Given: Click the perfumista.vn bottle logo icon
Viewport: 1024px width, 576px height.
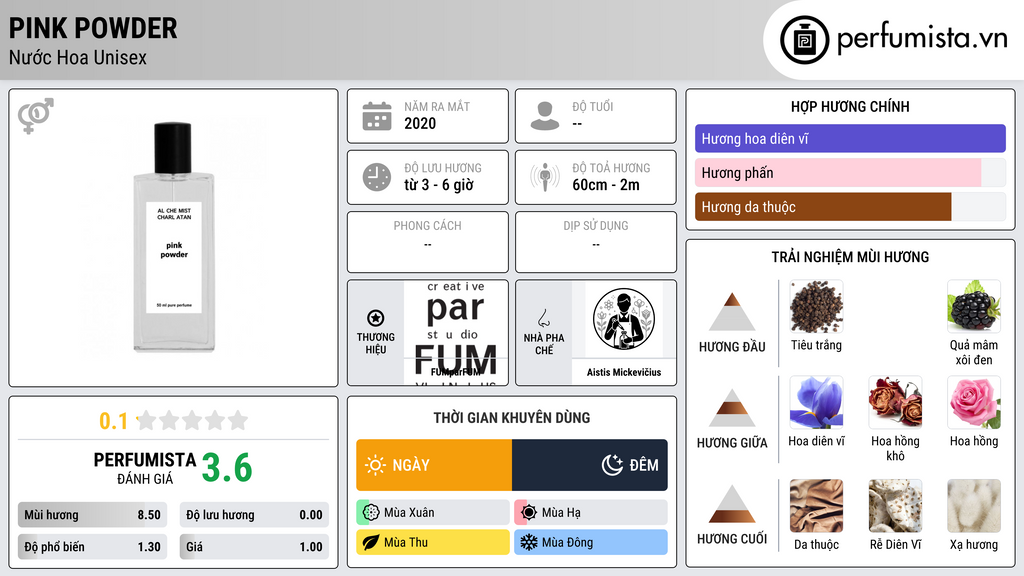Looking at the screenshot, I should coord(805,40).
